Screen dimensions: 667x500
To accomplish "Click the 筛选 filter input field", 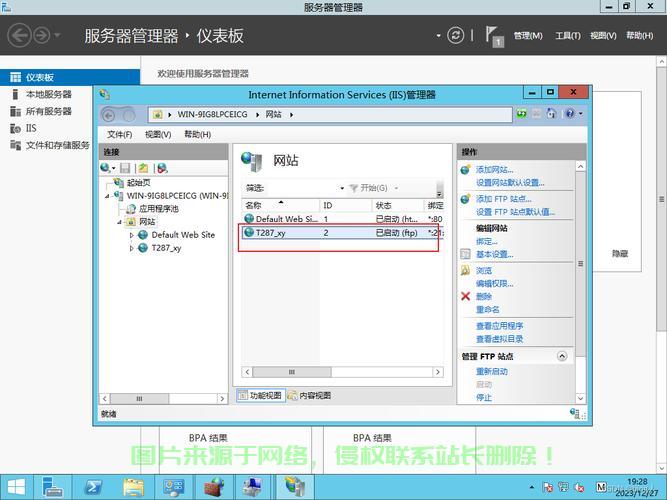I will 302,188.
